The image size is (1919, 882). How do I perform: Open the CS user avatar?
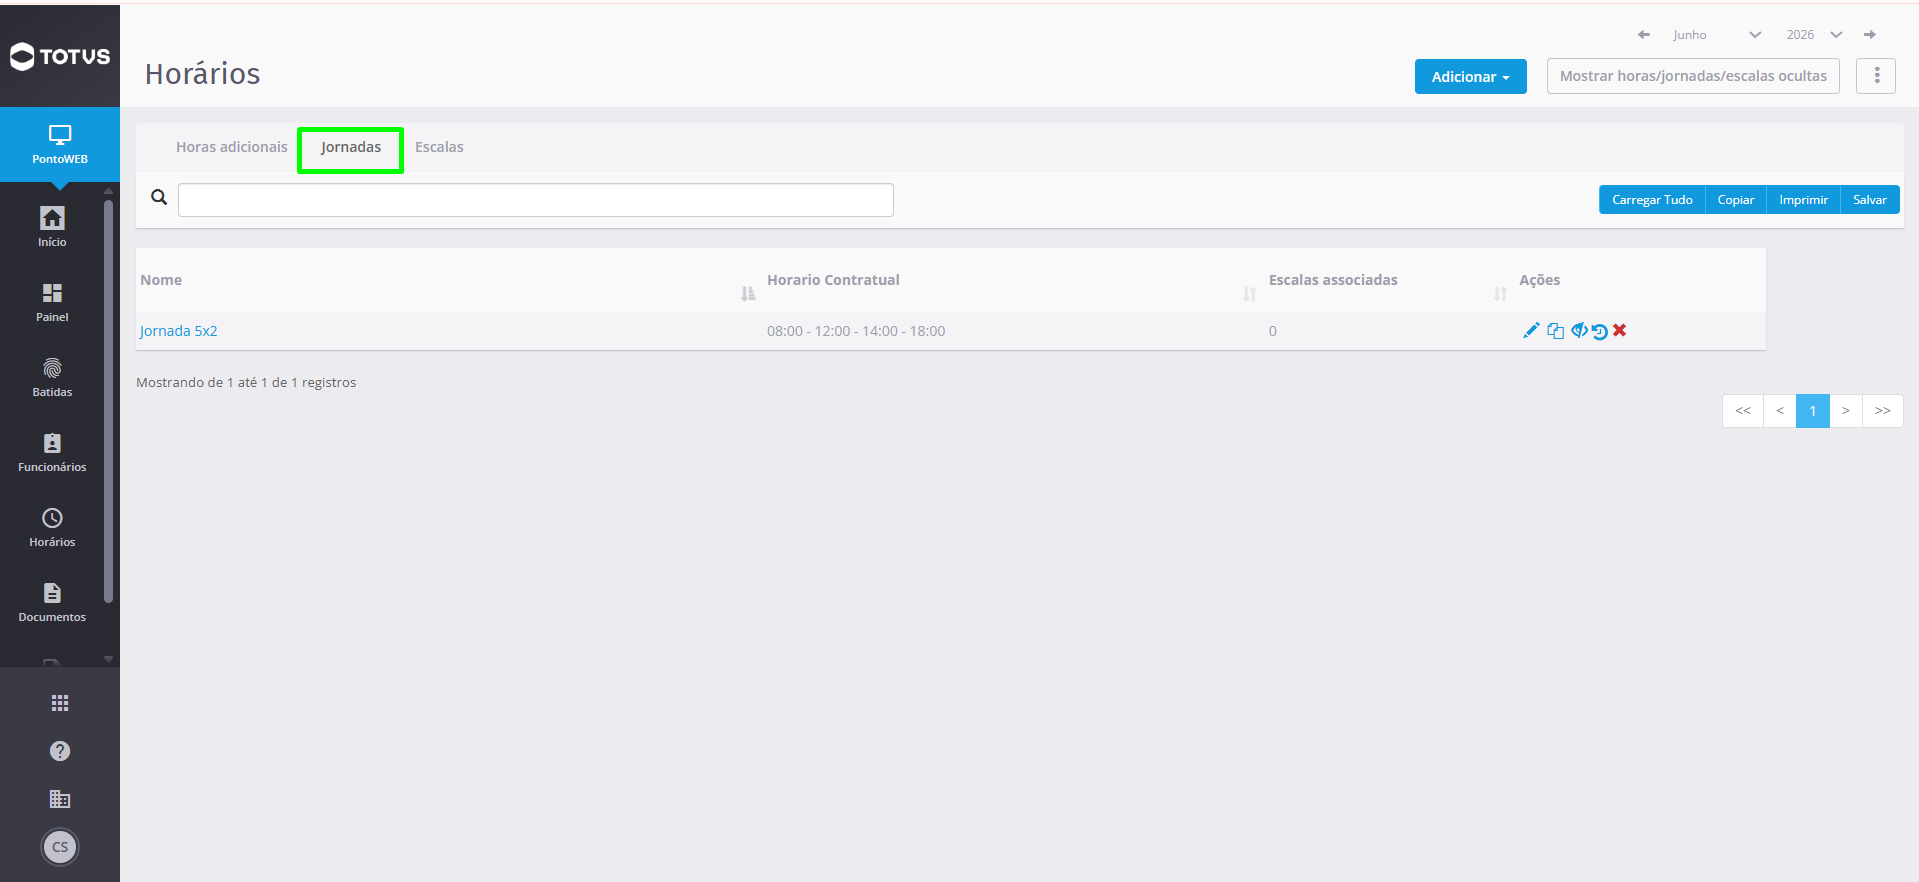(60, 847)
